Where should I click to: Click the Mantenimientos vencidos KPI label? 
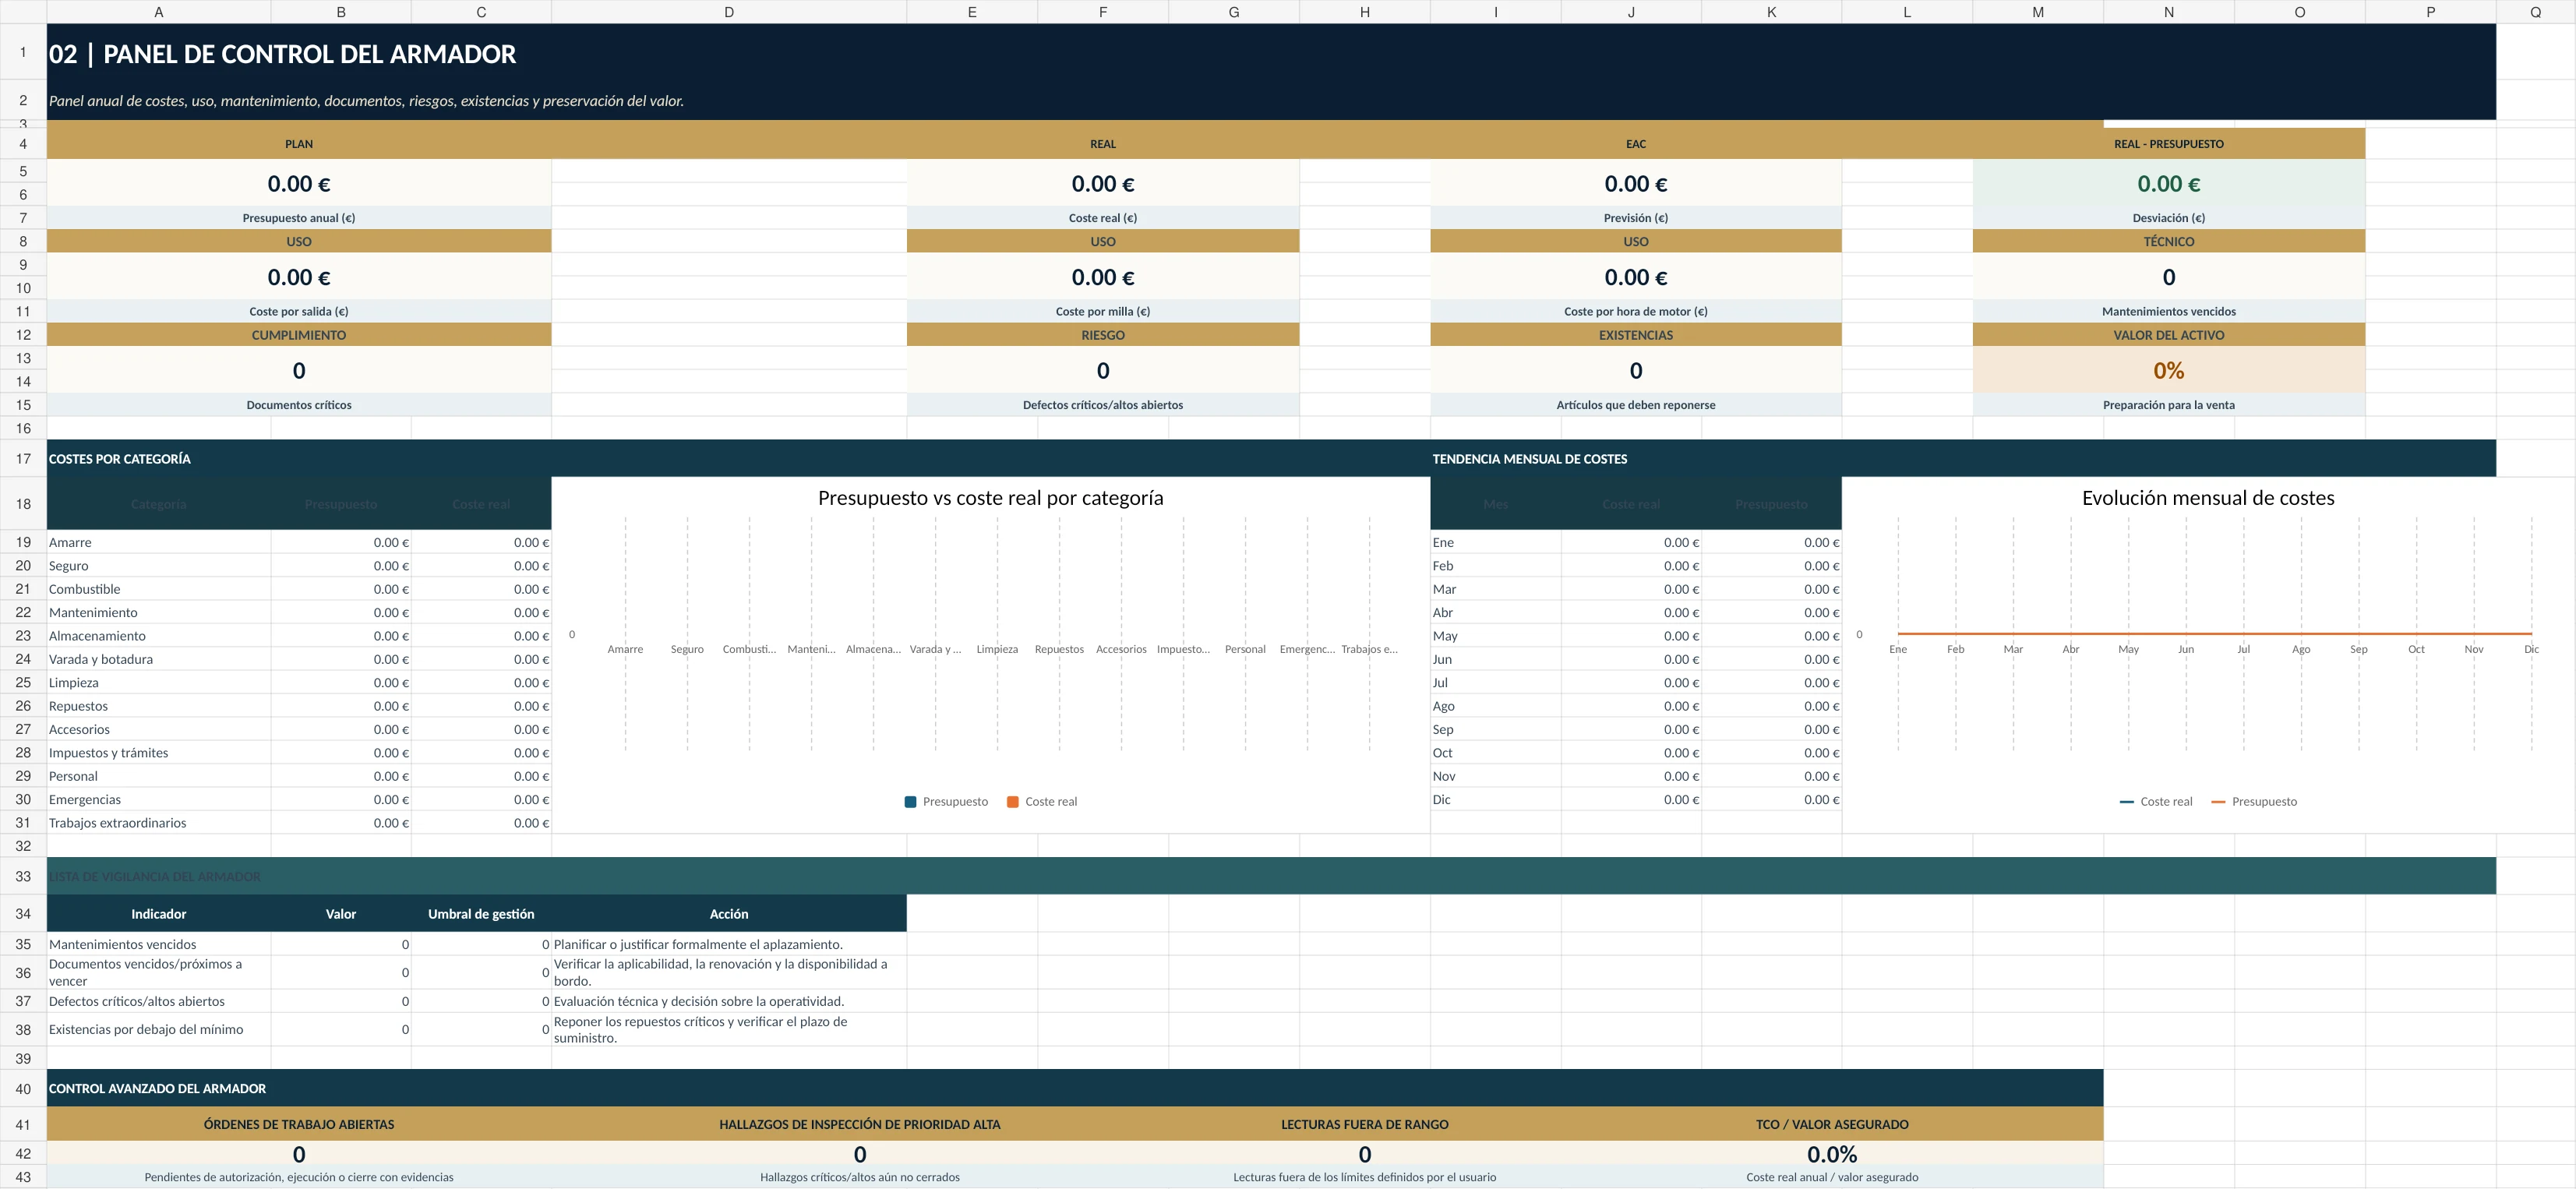pyautogui.click(x=2168, y=312)
